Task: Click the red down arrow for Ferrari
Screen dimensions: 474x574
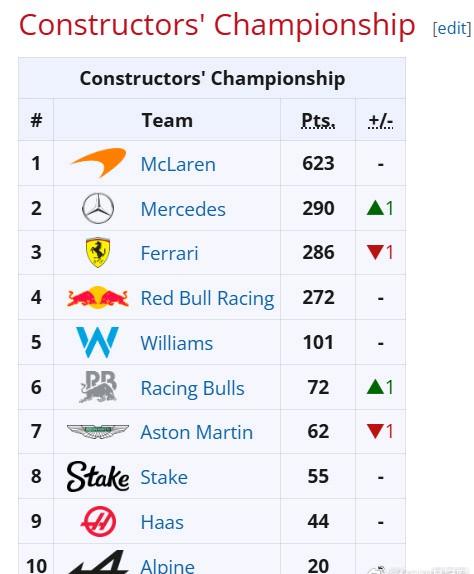Action: point(375,253)
